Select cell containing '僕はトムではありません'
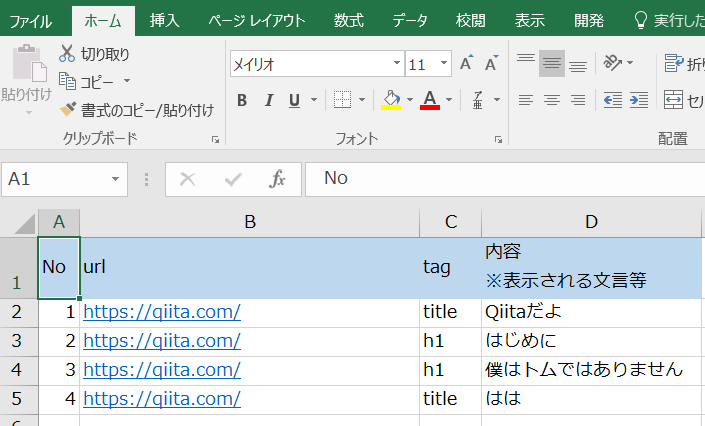The height and width of the screenshot is (426, 705). point(591,370)
